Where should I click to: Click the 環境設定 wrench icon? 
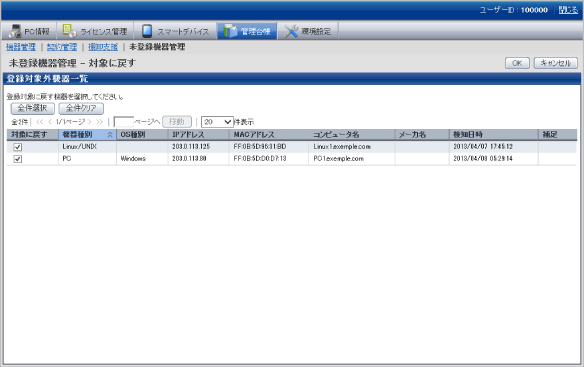pyautogui.click(x=291, y=31)
